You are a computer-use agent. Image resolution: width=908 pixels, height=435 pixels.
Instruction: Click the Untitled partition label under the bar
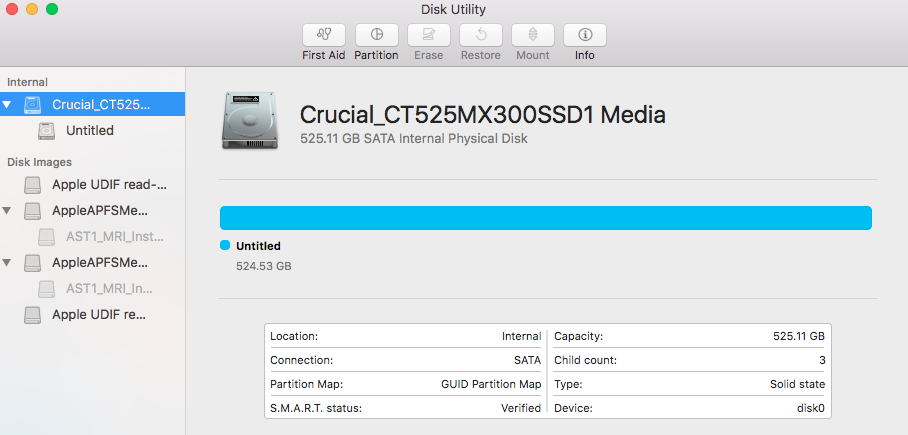(x=258, y=246)
